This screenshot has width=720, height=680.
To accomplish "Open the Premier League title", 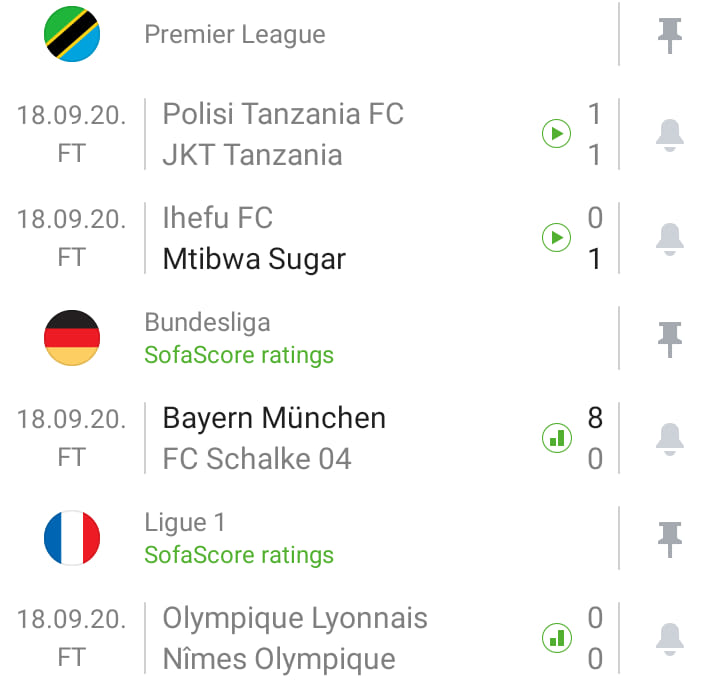I will pyautogui.click(x=235, y=34).
